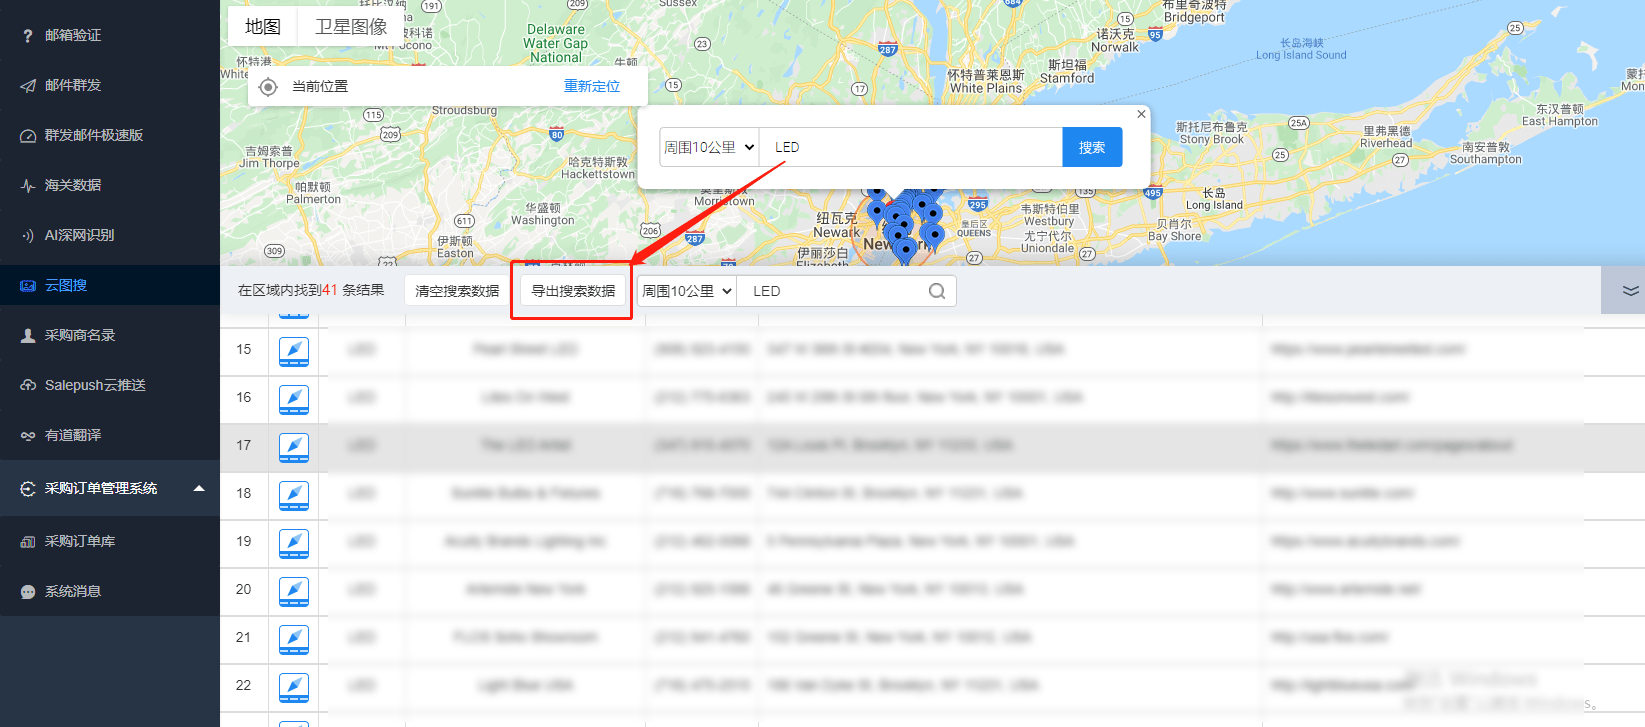
Task: Click row number 21 in the table
Action: click(x=244, y=637)
